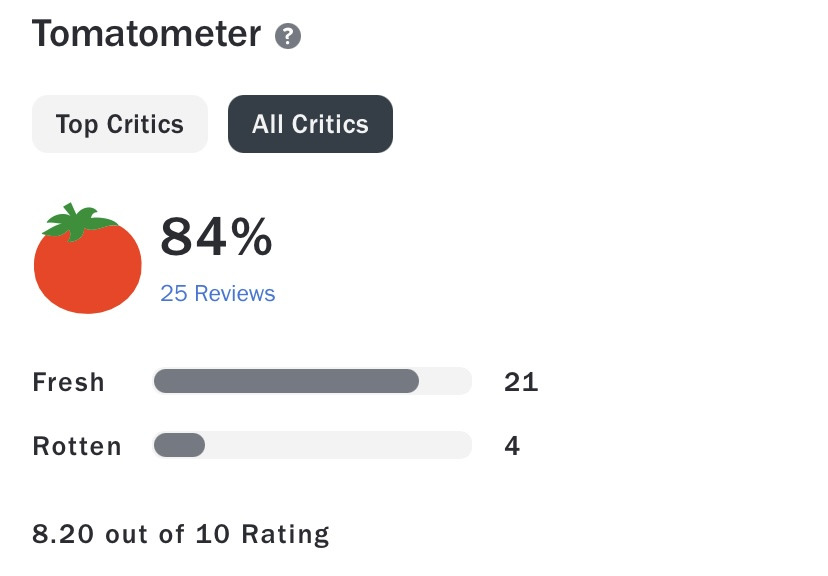Click the Rotten count of 4
828x576 pixels.
click(x=512, y=446)
